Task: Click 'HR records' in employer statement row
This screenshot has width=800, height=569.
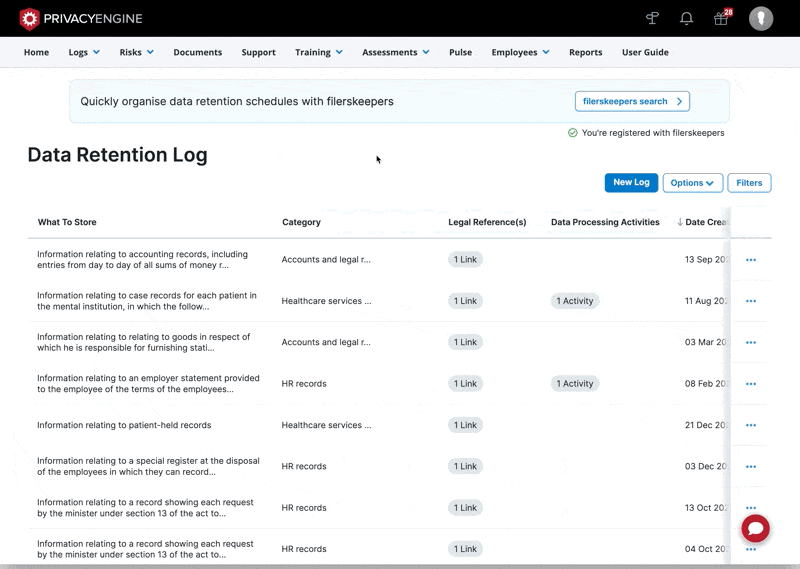Action: 304,384
